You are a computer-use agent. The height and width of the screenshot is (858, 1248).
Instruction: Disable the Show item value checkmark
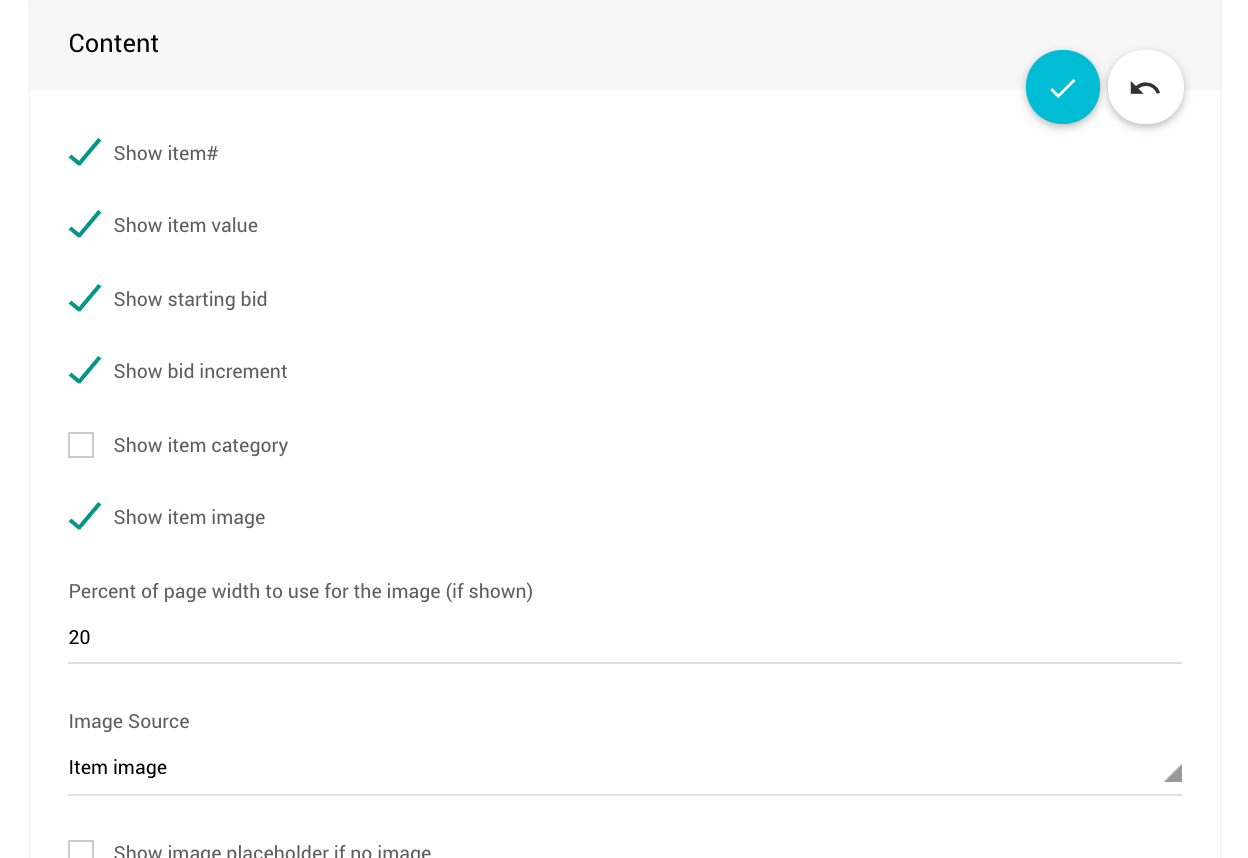(84, 225)
